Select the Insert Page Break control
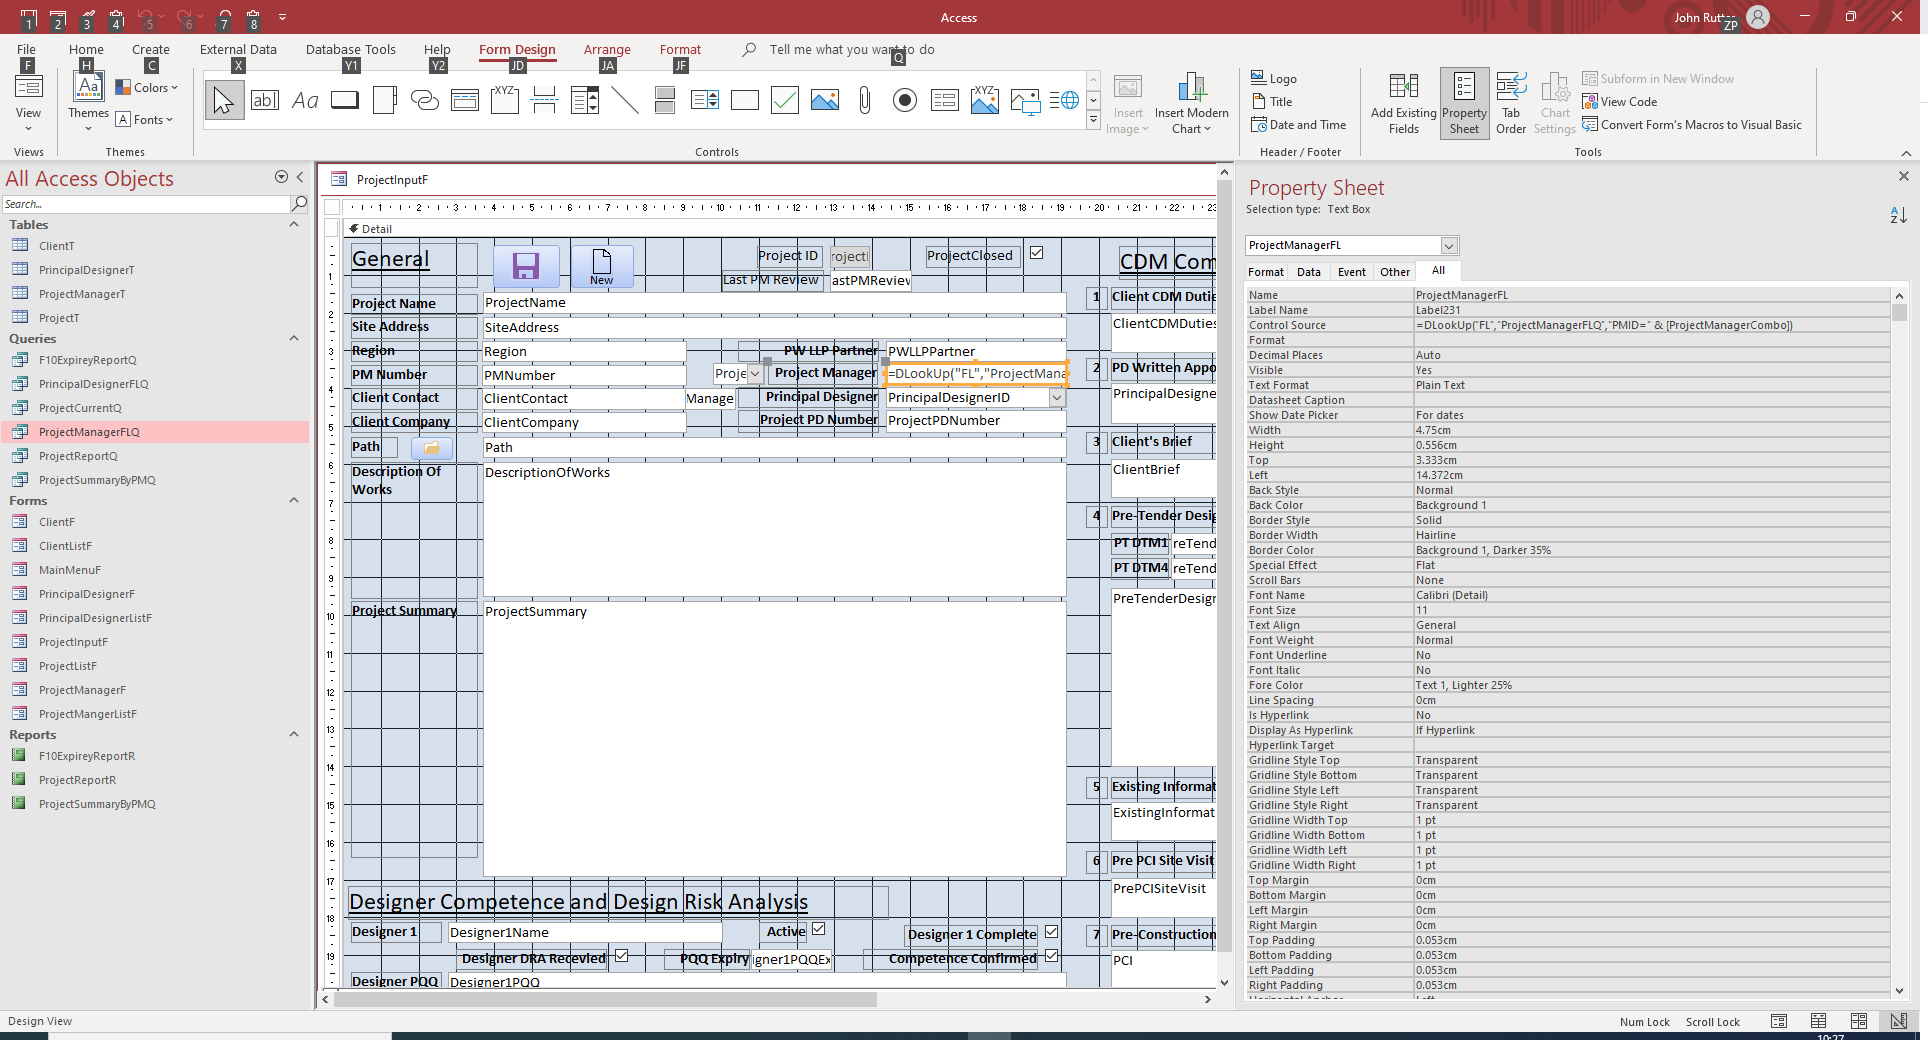 [545, 100]
